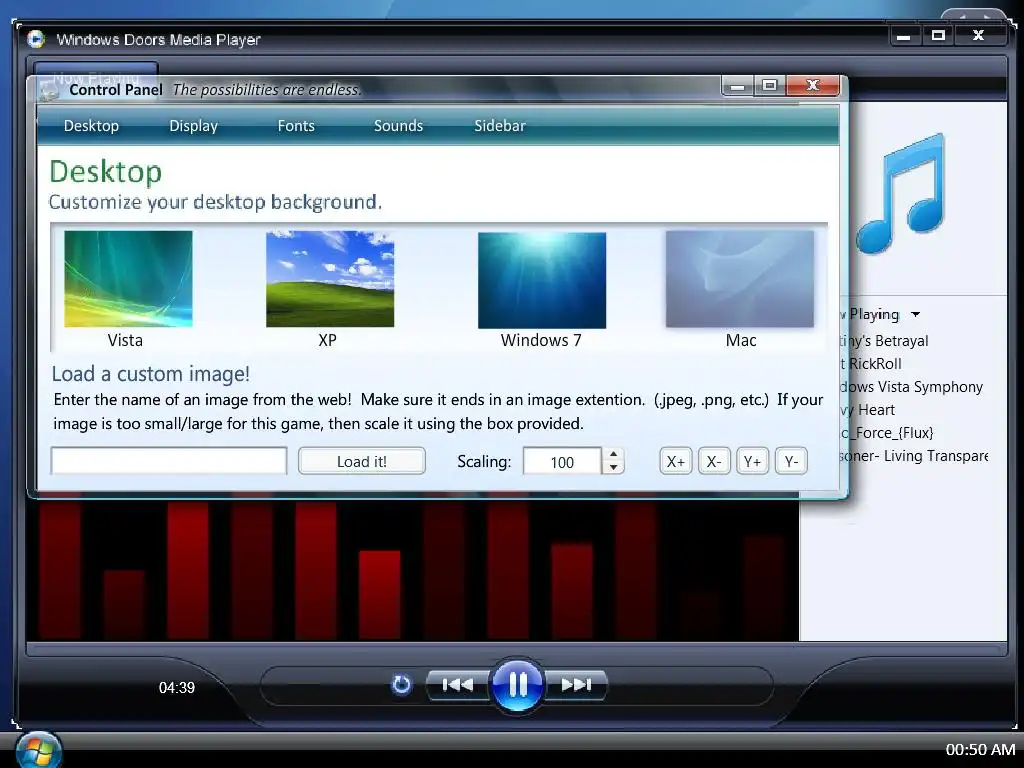
Task: Select the Betrayal track in playlist
Action: coord(884,341)
